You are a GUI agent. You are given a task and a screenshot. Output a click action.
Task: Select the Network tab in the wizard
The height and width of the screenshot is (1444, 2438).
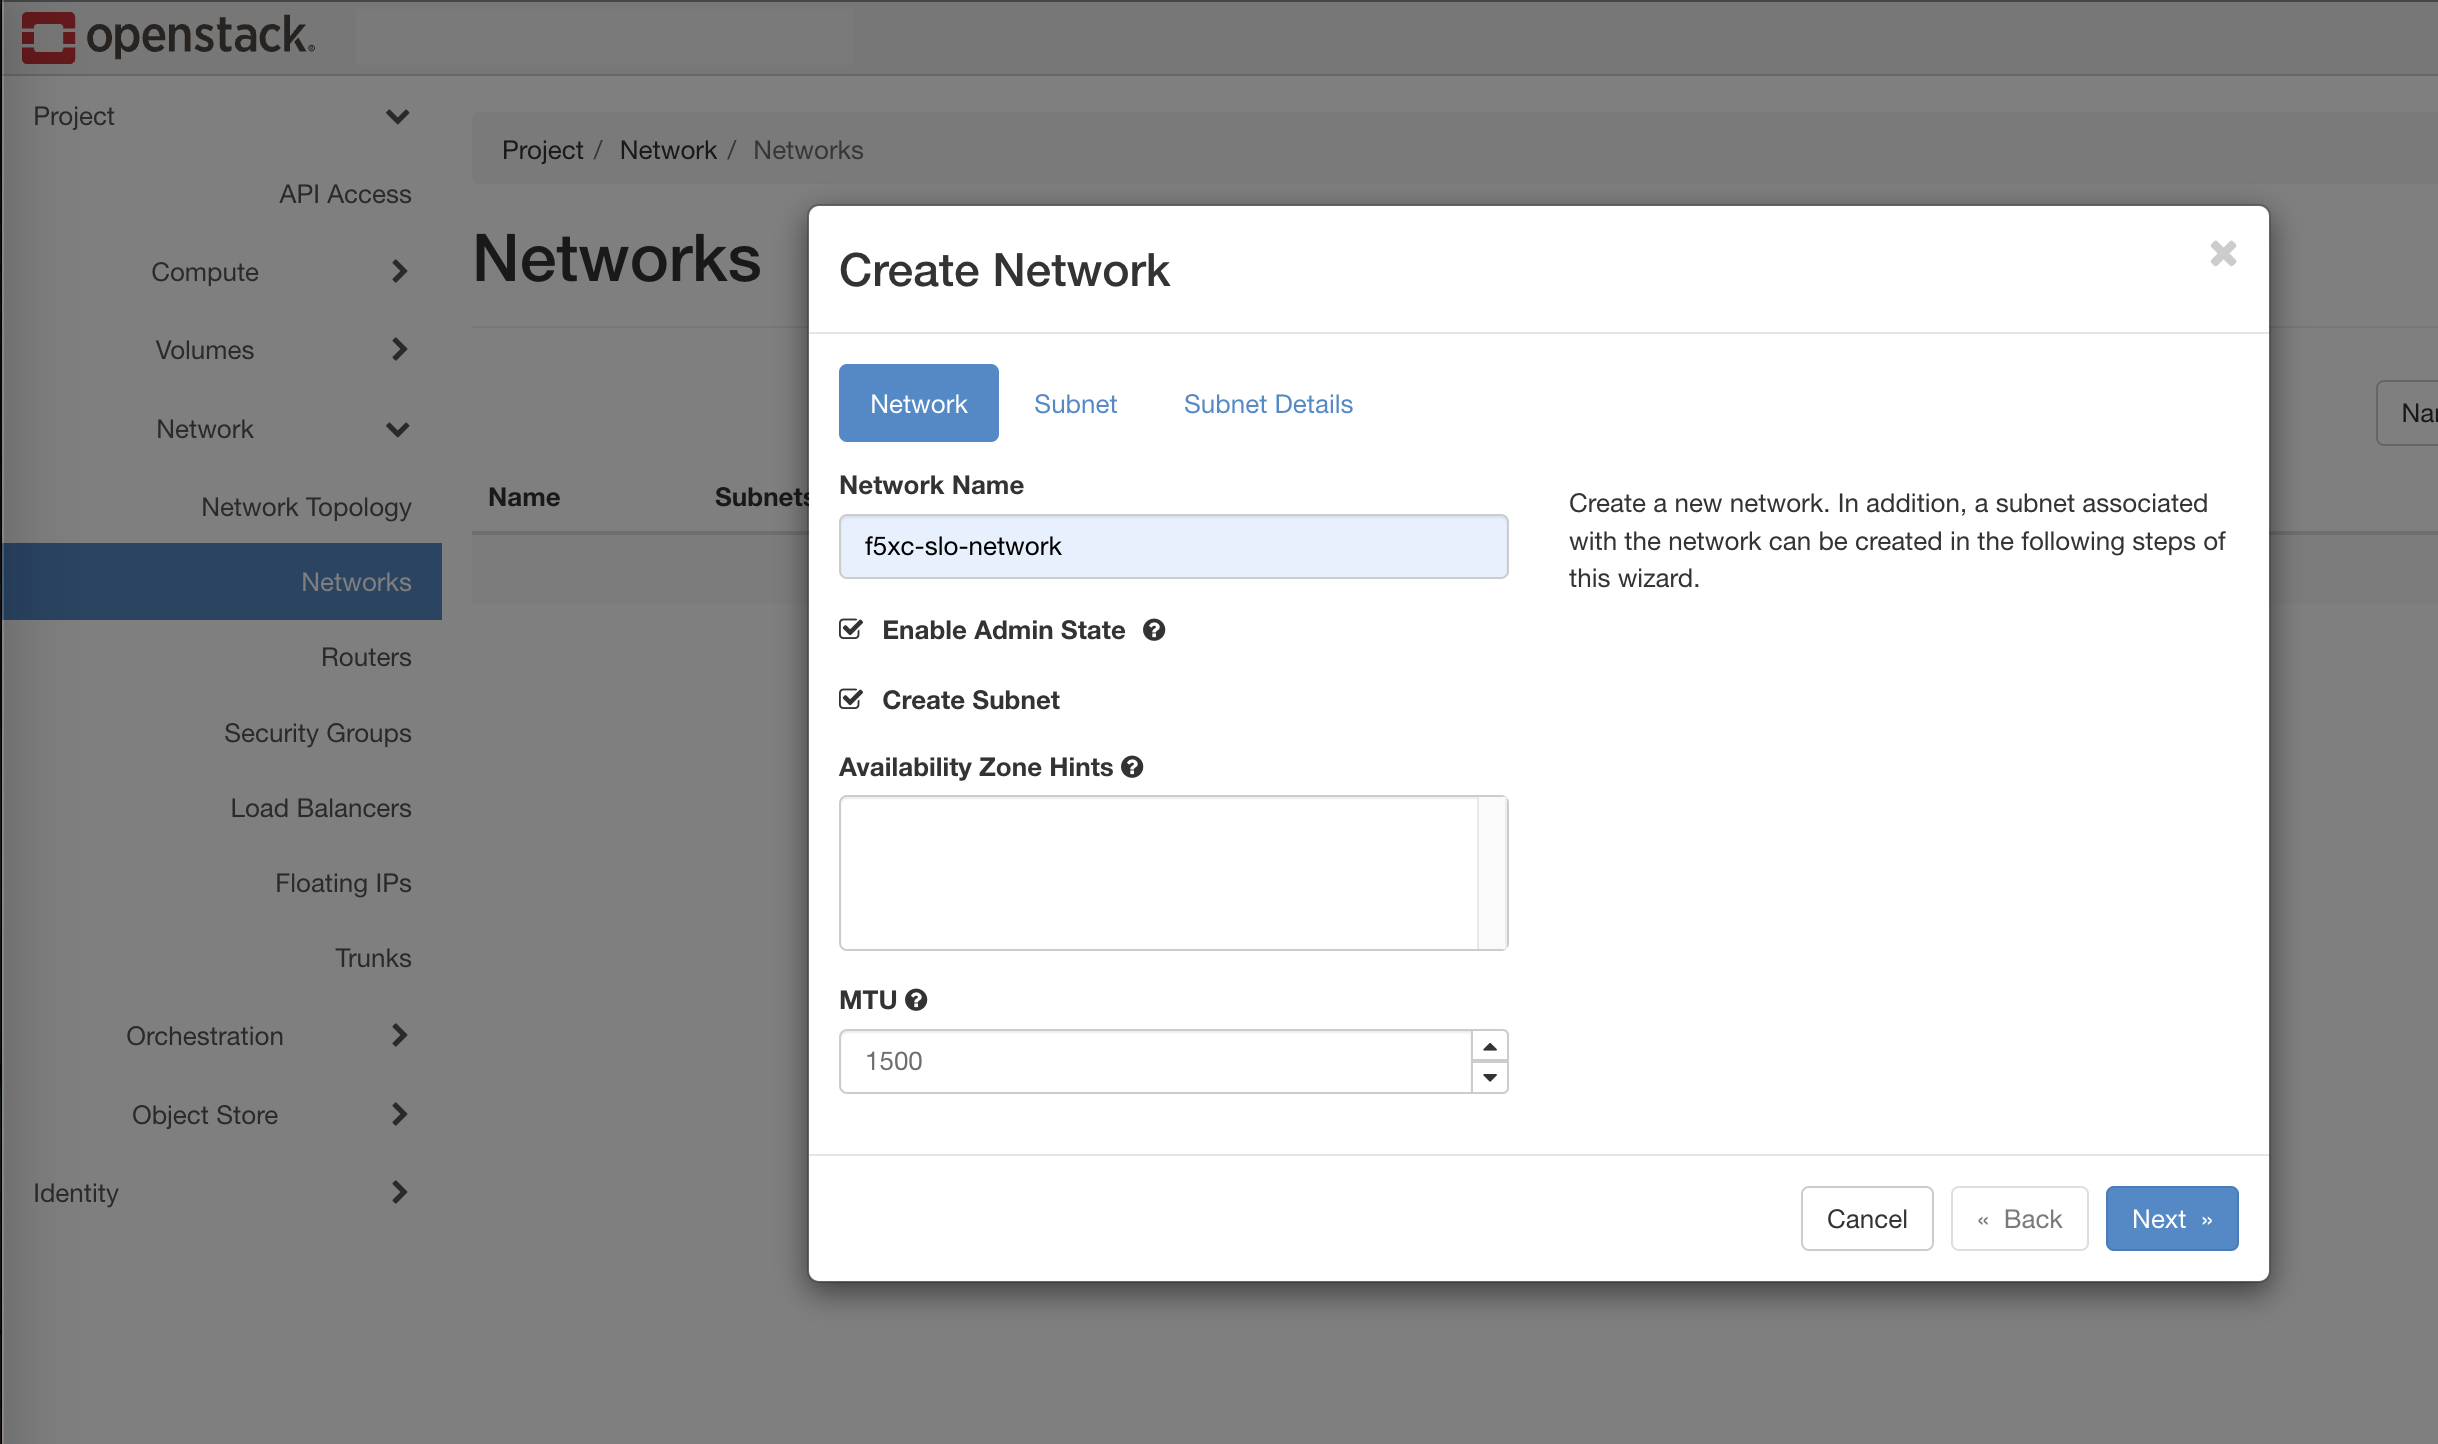click(x=917, y=403)
